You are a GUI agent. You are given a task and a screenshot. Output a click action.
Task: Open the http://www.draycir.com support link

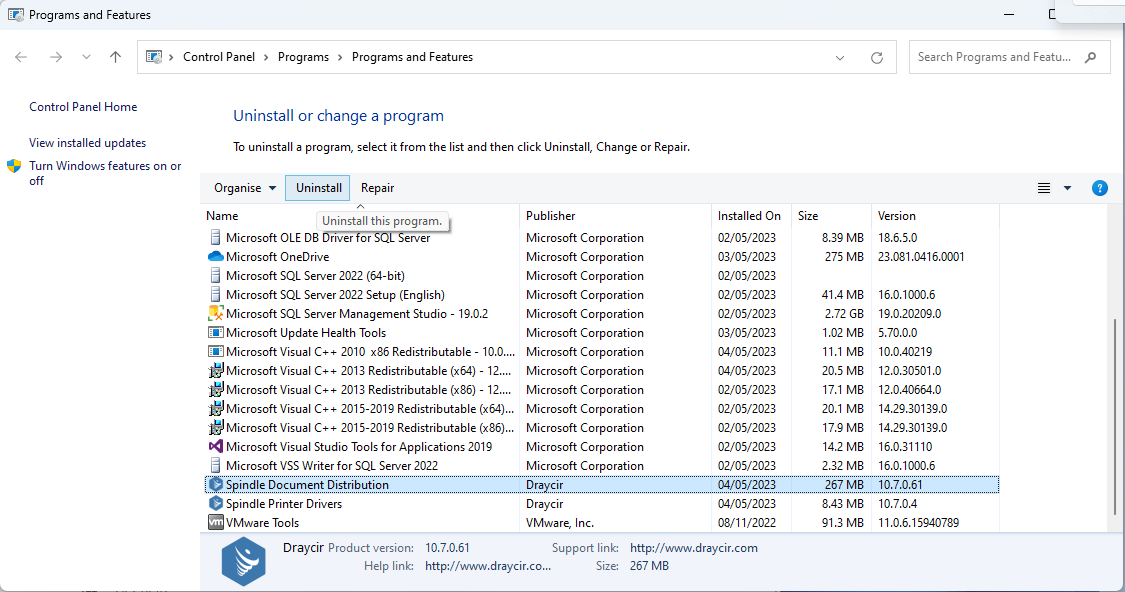pyautogui.click(x=693, y=548)
